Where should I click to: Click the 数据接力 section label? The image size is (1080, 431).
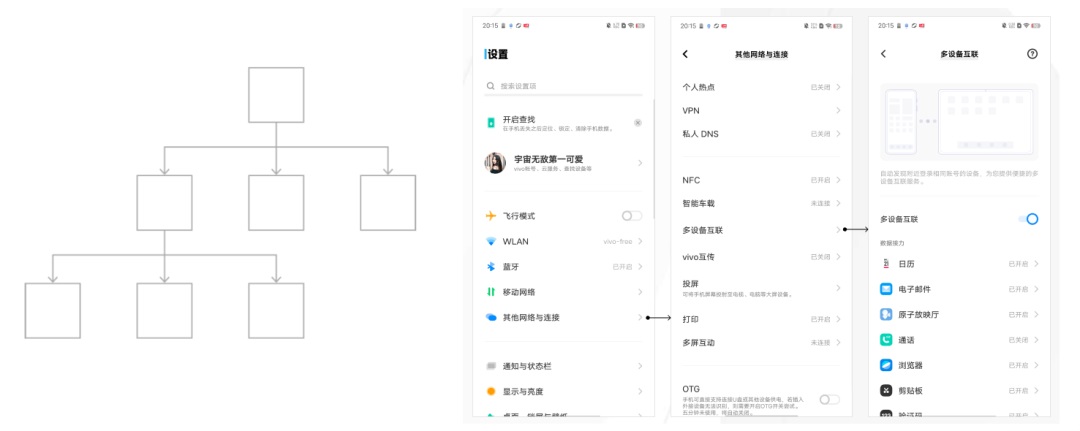(x=892, y=243)
